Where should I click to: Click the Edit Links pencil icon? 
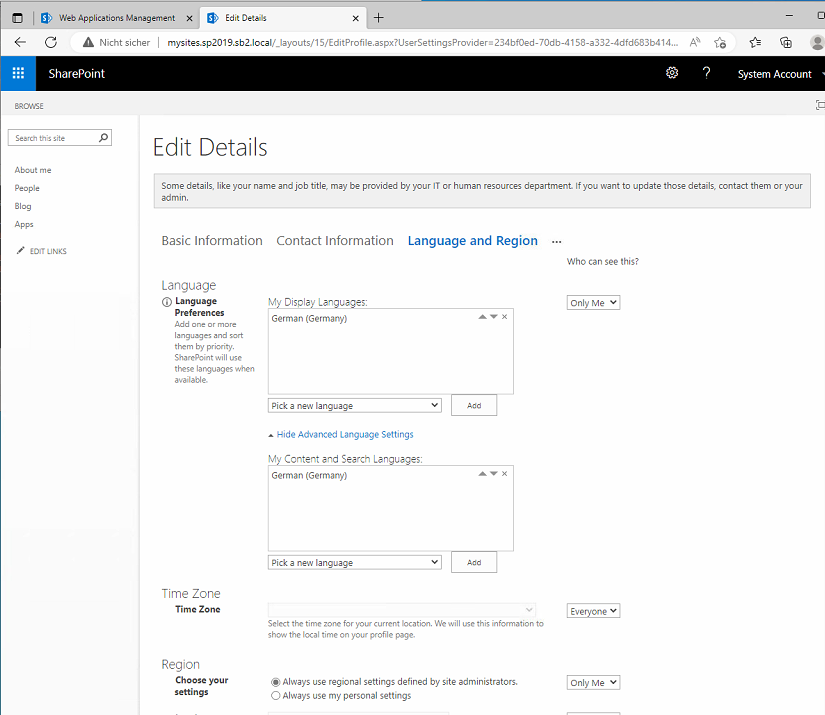(21, 250)
